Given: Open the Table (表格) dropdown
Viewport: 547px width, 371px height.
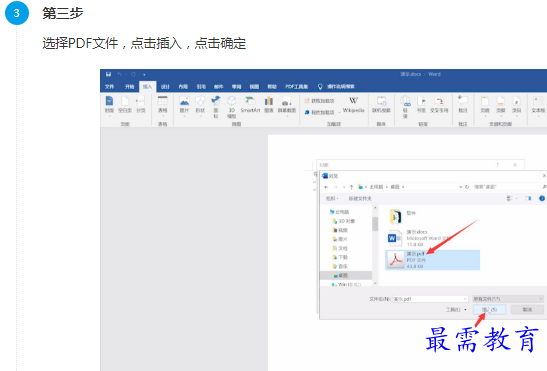Looking at the screenshot, I should [163, 106].
